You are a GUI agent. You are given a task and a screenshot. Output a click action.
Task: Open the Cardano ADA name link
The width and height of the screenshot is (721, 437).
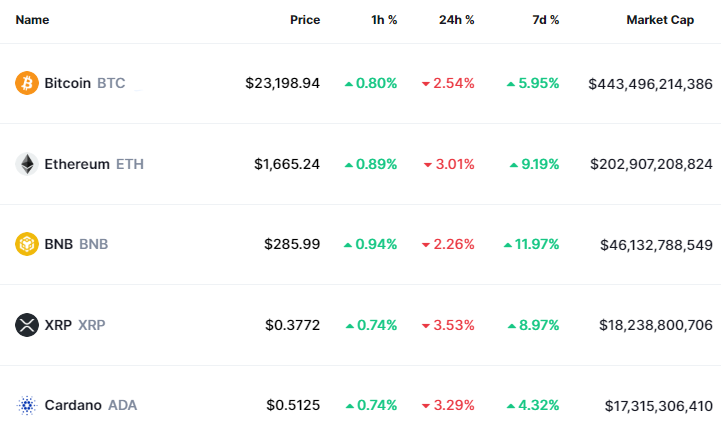90,405
